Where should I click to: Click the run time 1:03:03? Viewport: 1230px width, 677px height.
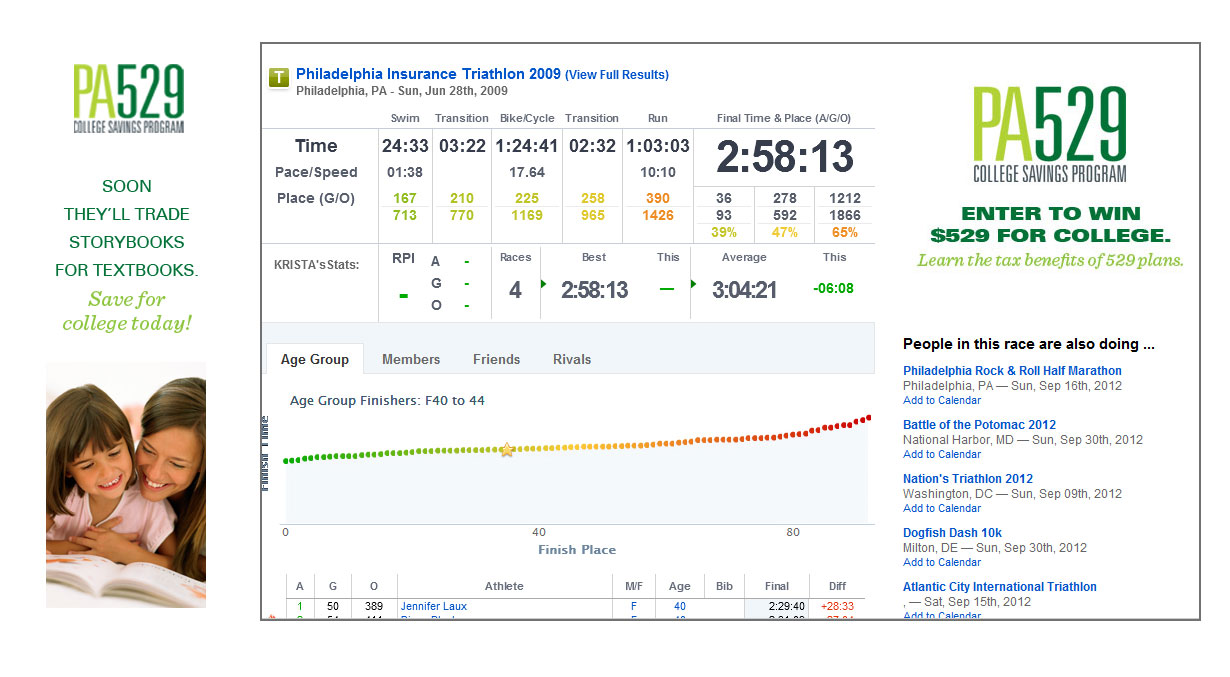[x=658, y=146]
